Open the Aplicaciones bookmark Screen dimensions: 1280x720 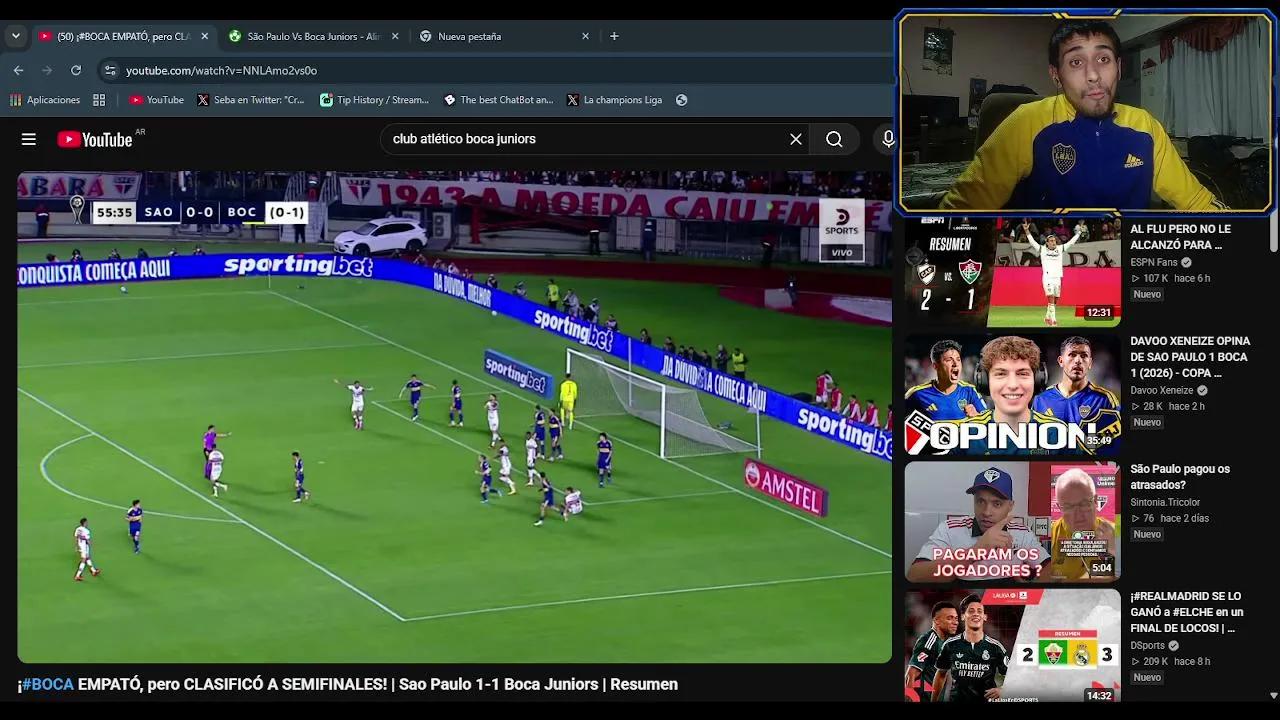tap(45, 100)
